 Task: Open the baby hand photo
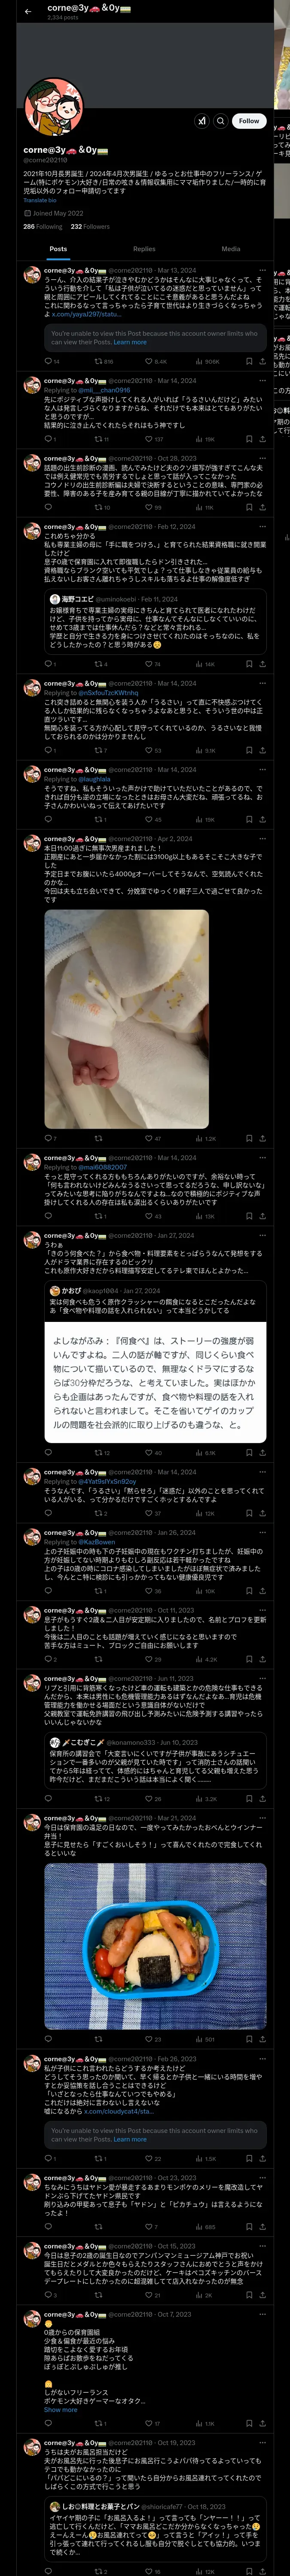click(x=126, y=1017)
